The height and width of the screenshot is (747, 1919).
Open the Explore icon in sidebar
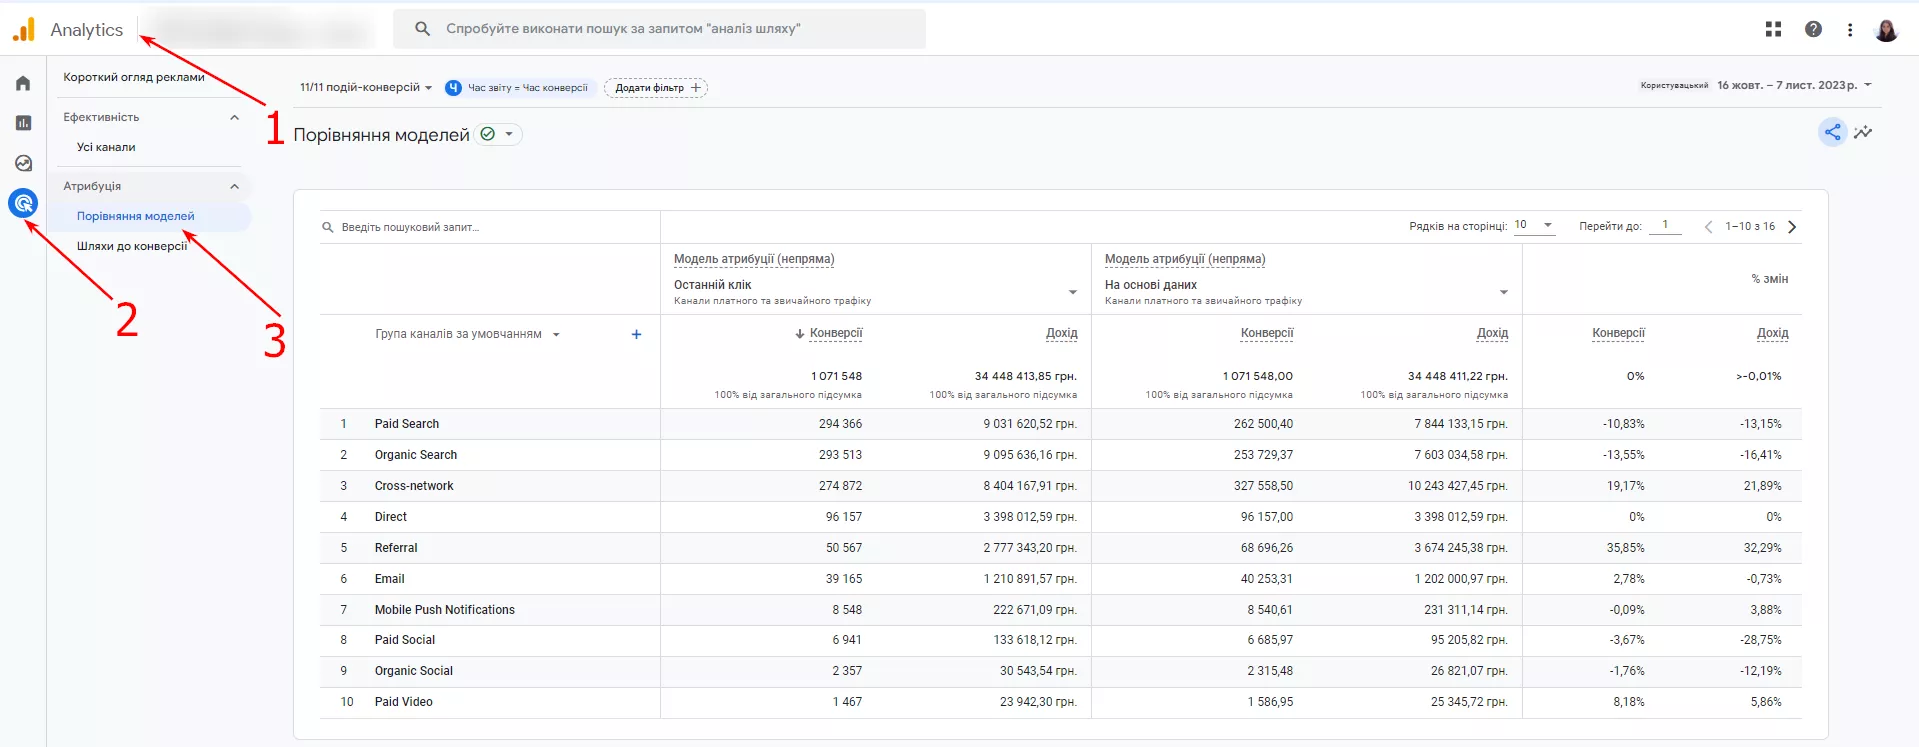[23, 163]
